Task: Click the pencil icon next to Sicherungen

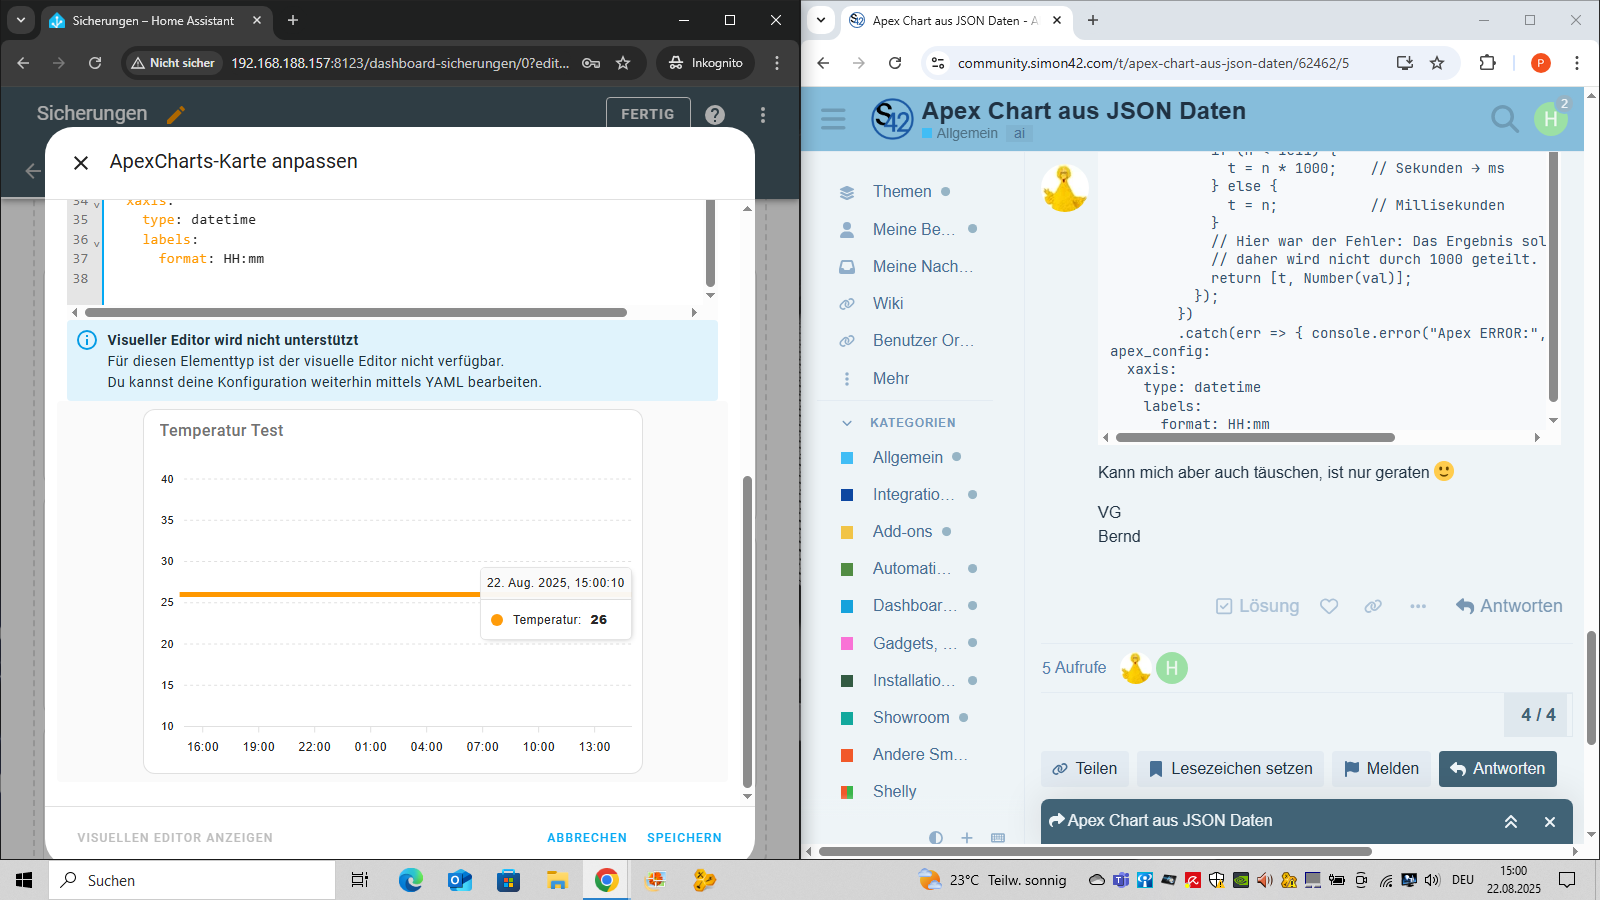Action: [x=176, y=114]
